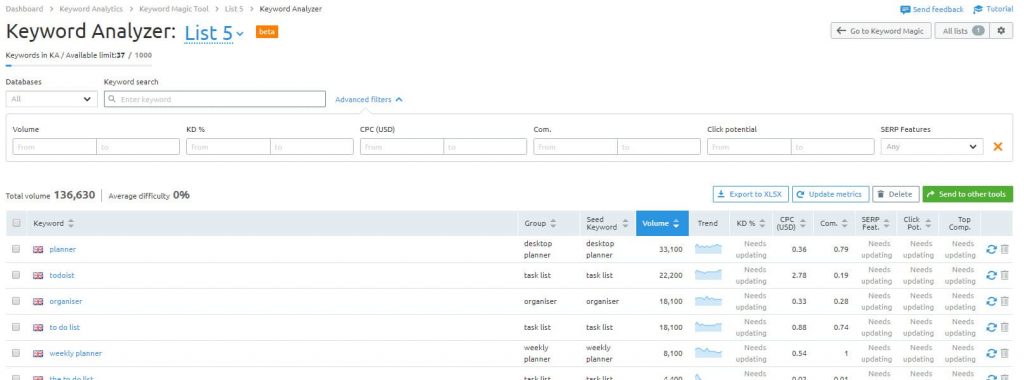This screenshot has width=1024, height=380.
Task: Go to List 5 breadcrumb
Action: click(x=234, y=9)
